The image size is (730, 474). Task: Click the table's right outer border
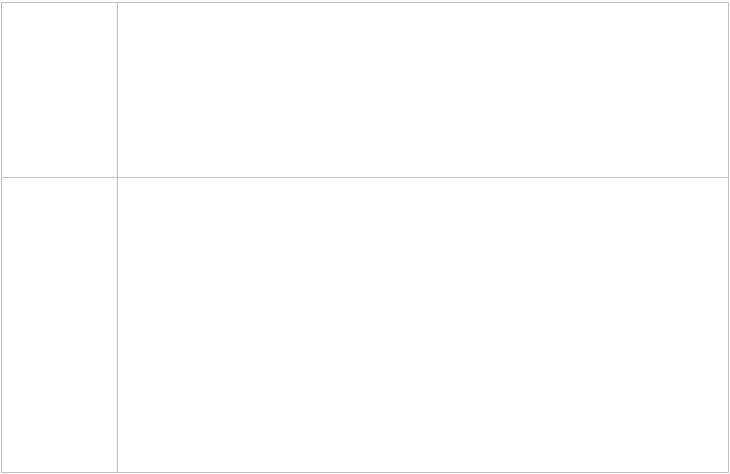[728, 237]
